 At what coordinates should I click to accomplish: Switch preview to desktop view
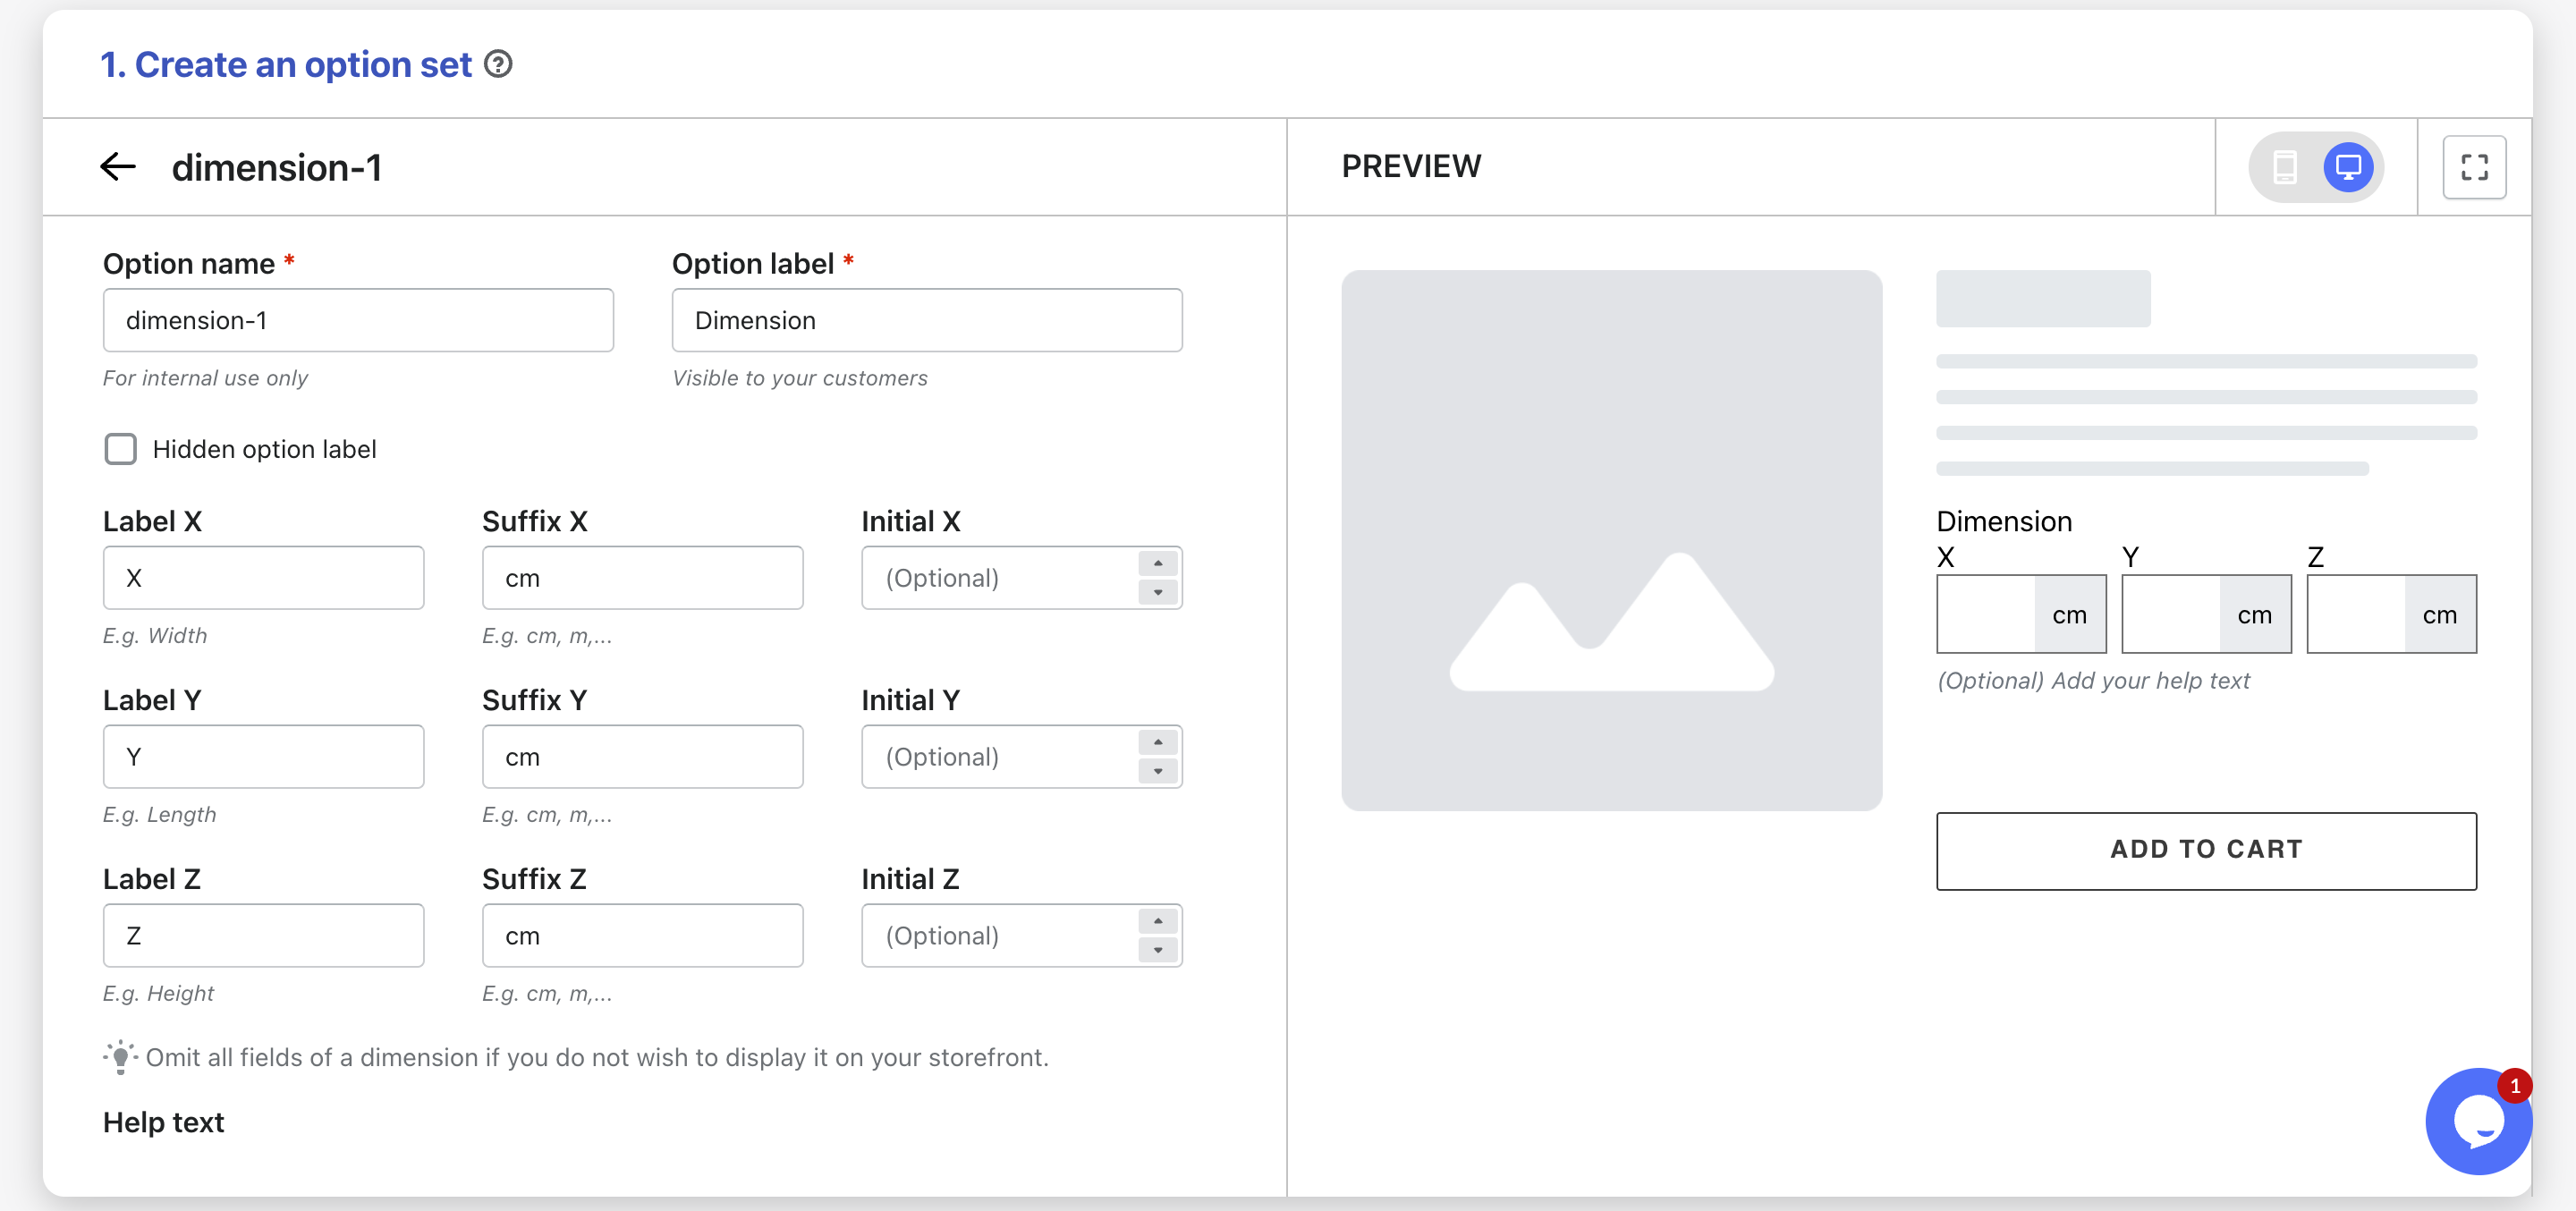coord(2347,167)
